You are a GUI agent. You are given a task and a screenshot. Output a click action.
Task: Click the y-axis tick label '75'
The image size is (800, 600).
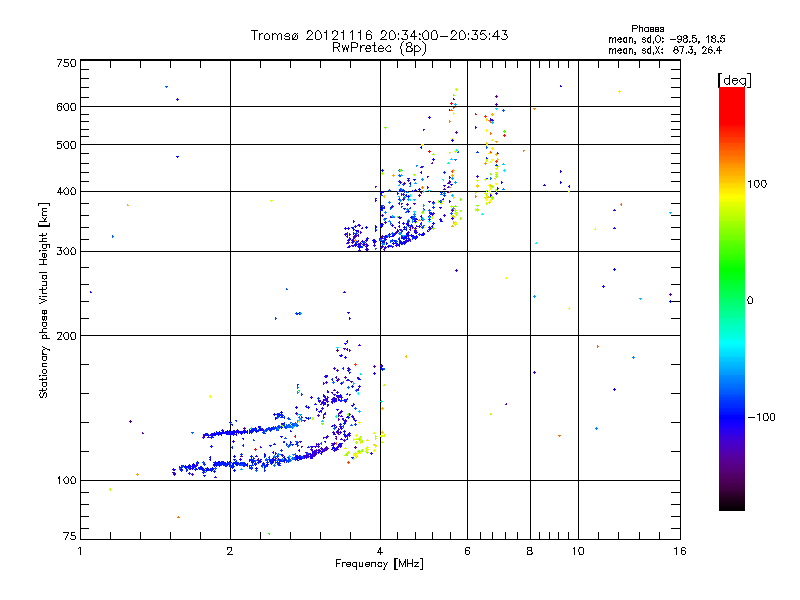point(70,536)
